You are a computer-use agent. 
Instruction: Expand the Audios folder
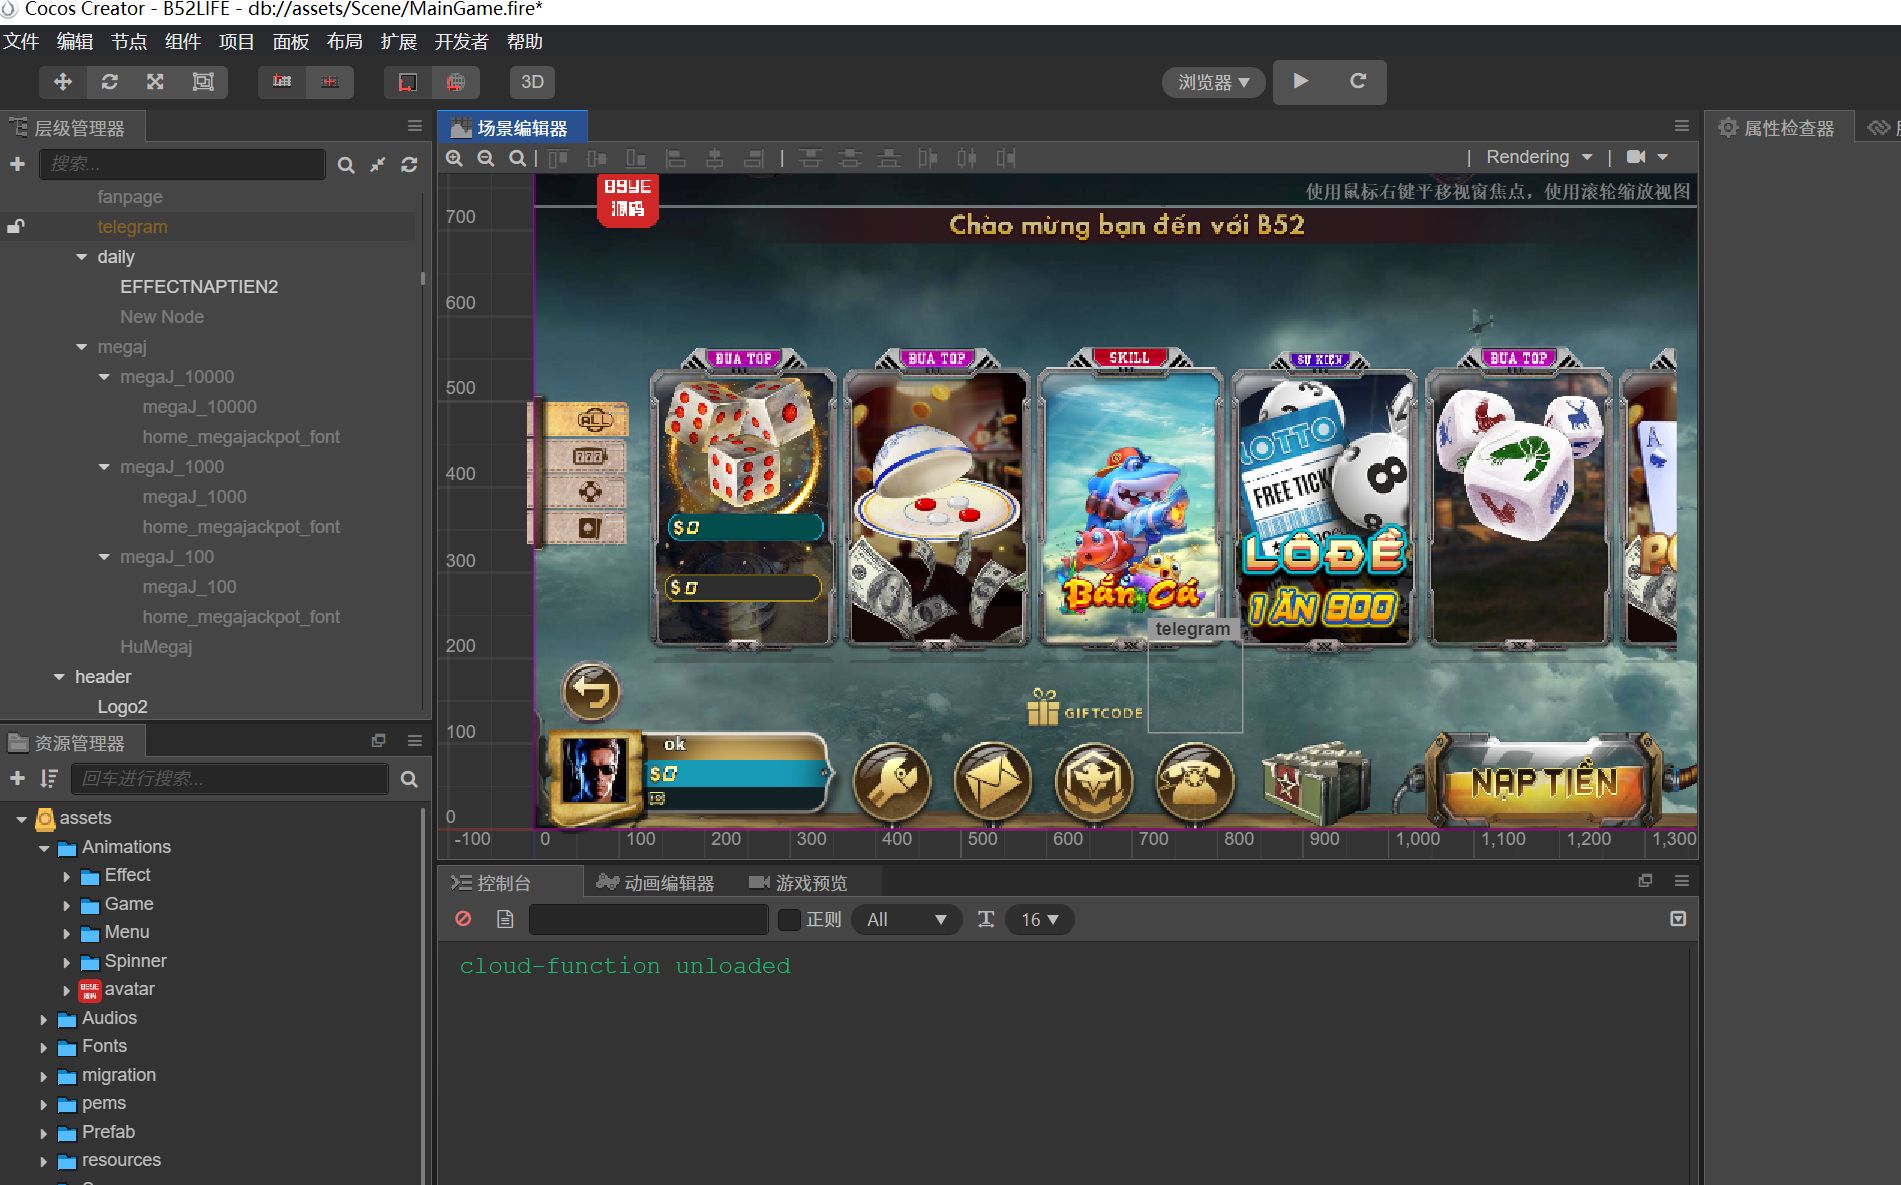coord(43,1020)
